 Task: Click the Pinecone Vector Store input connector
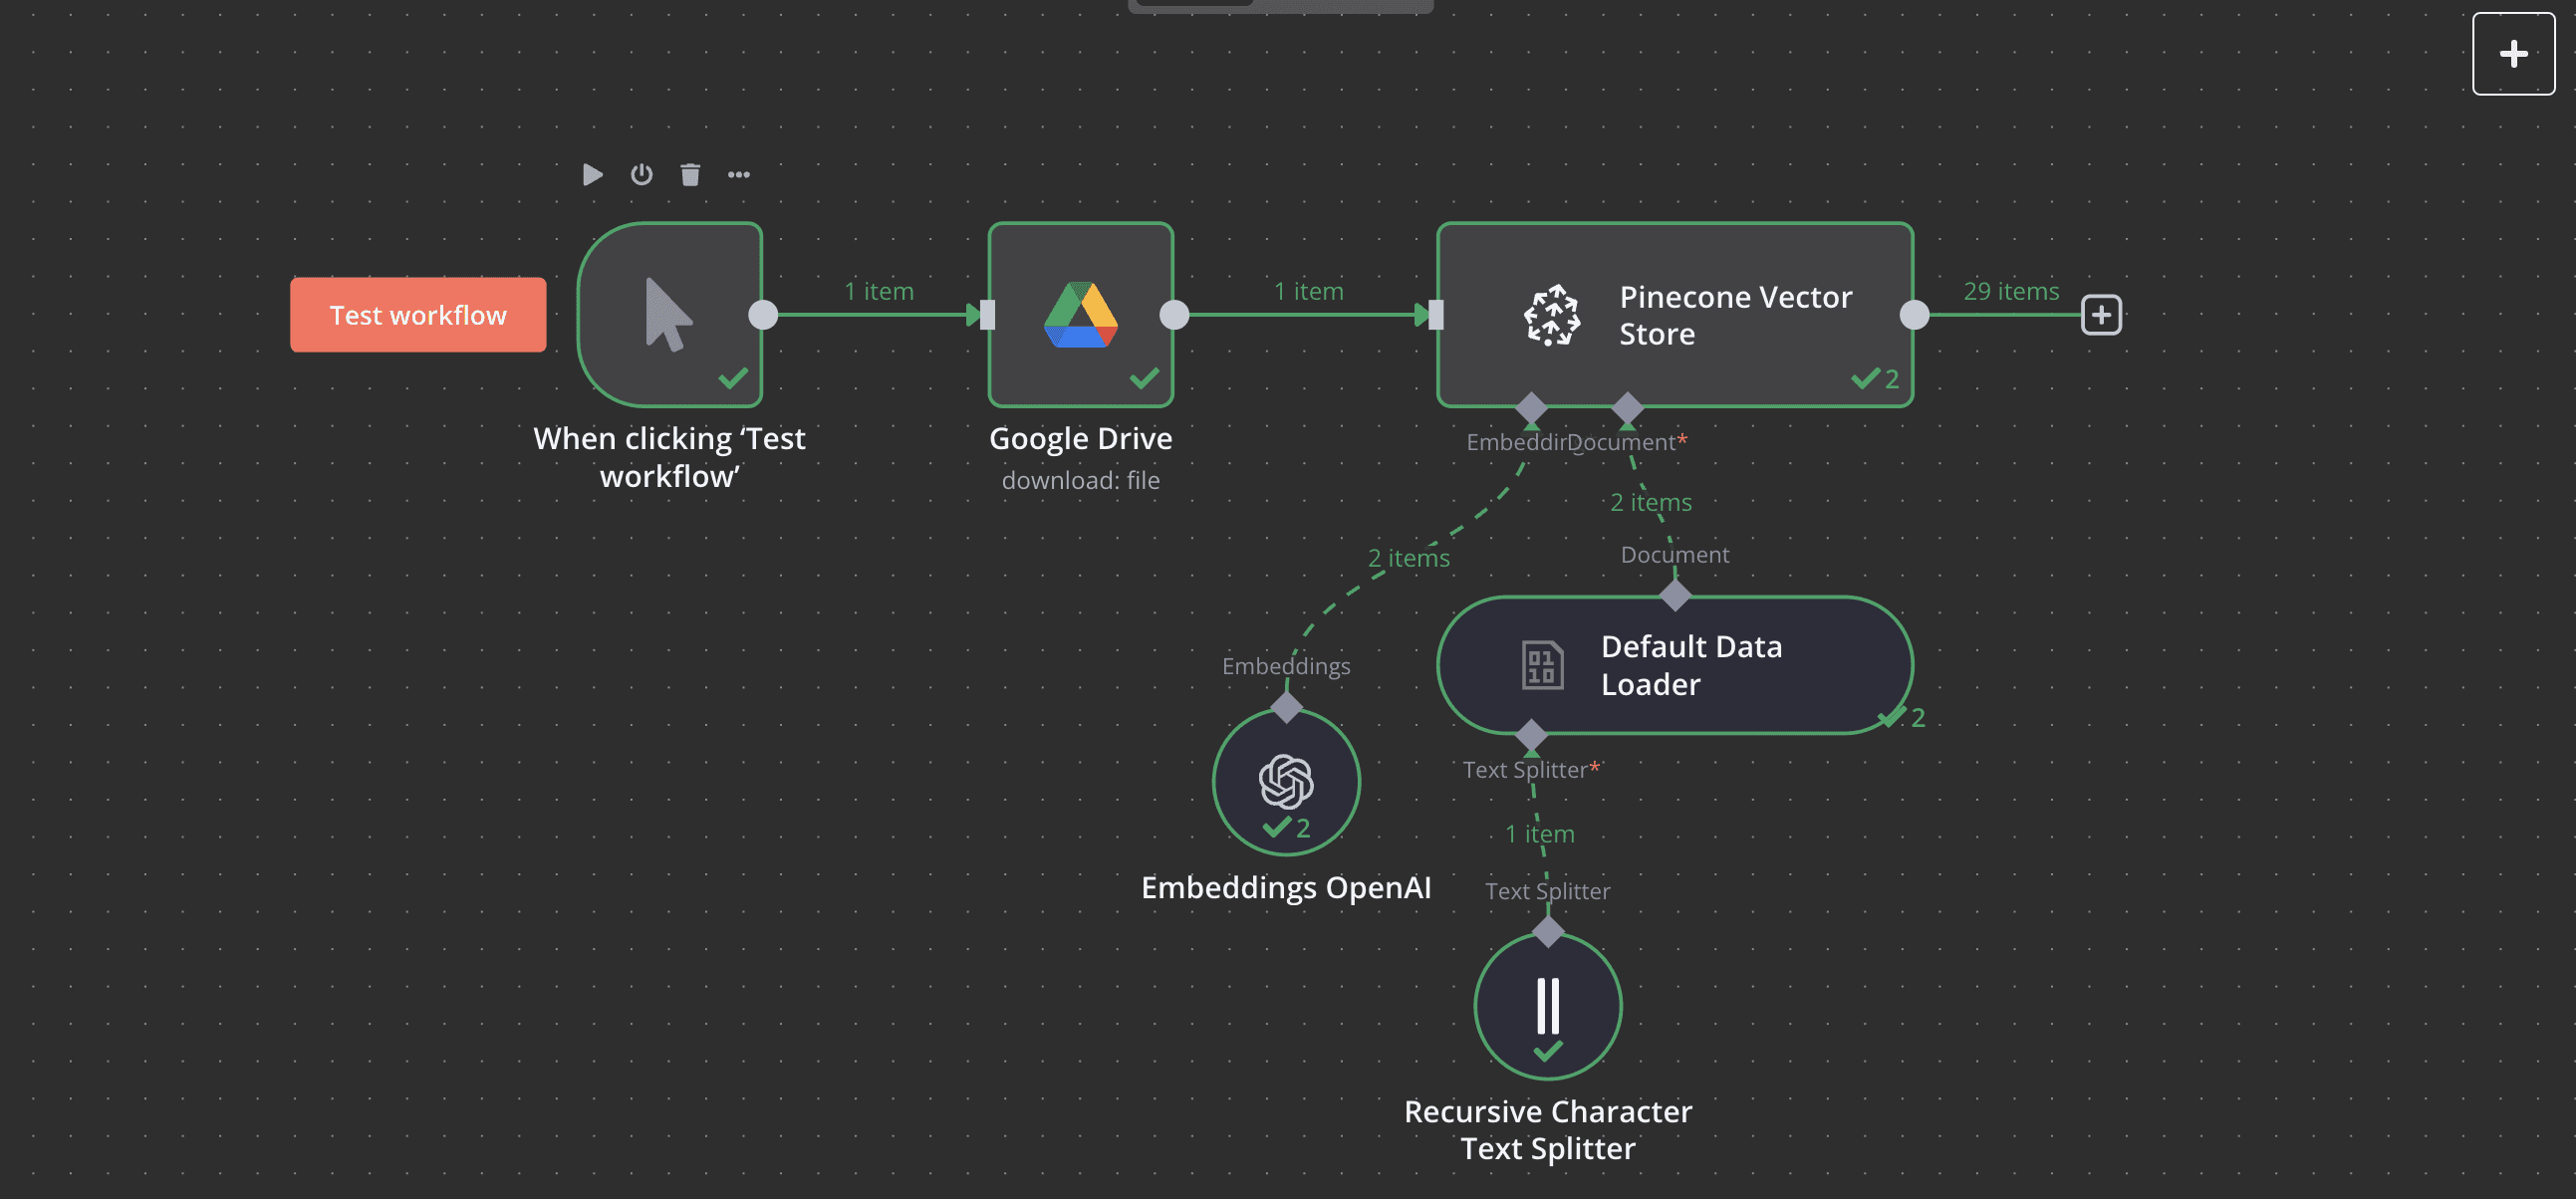click(x=1436, y=315)
